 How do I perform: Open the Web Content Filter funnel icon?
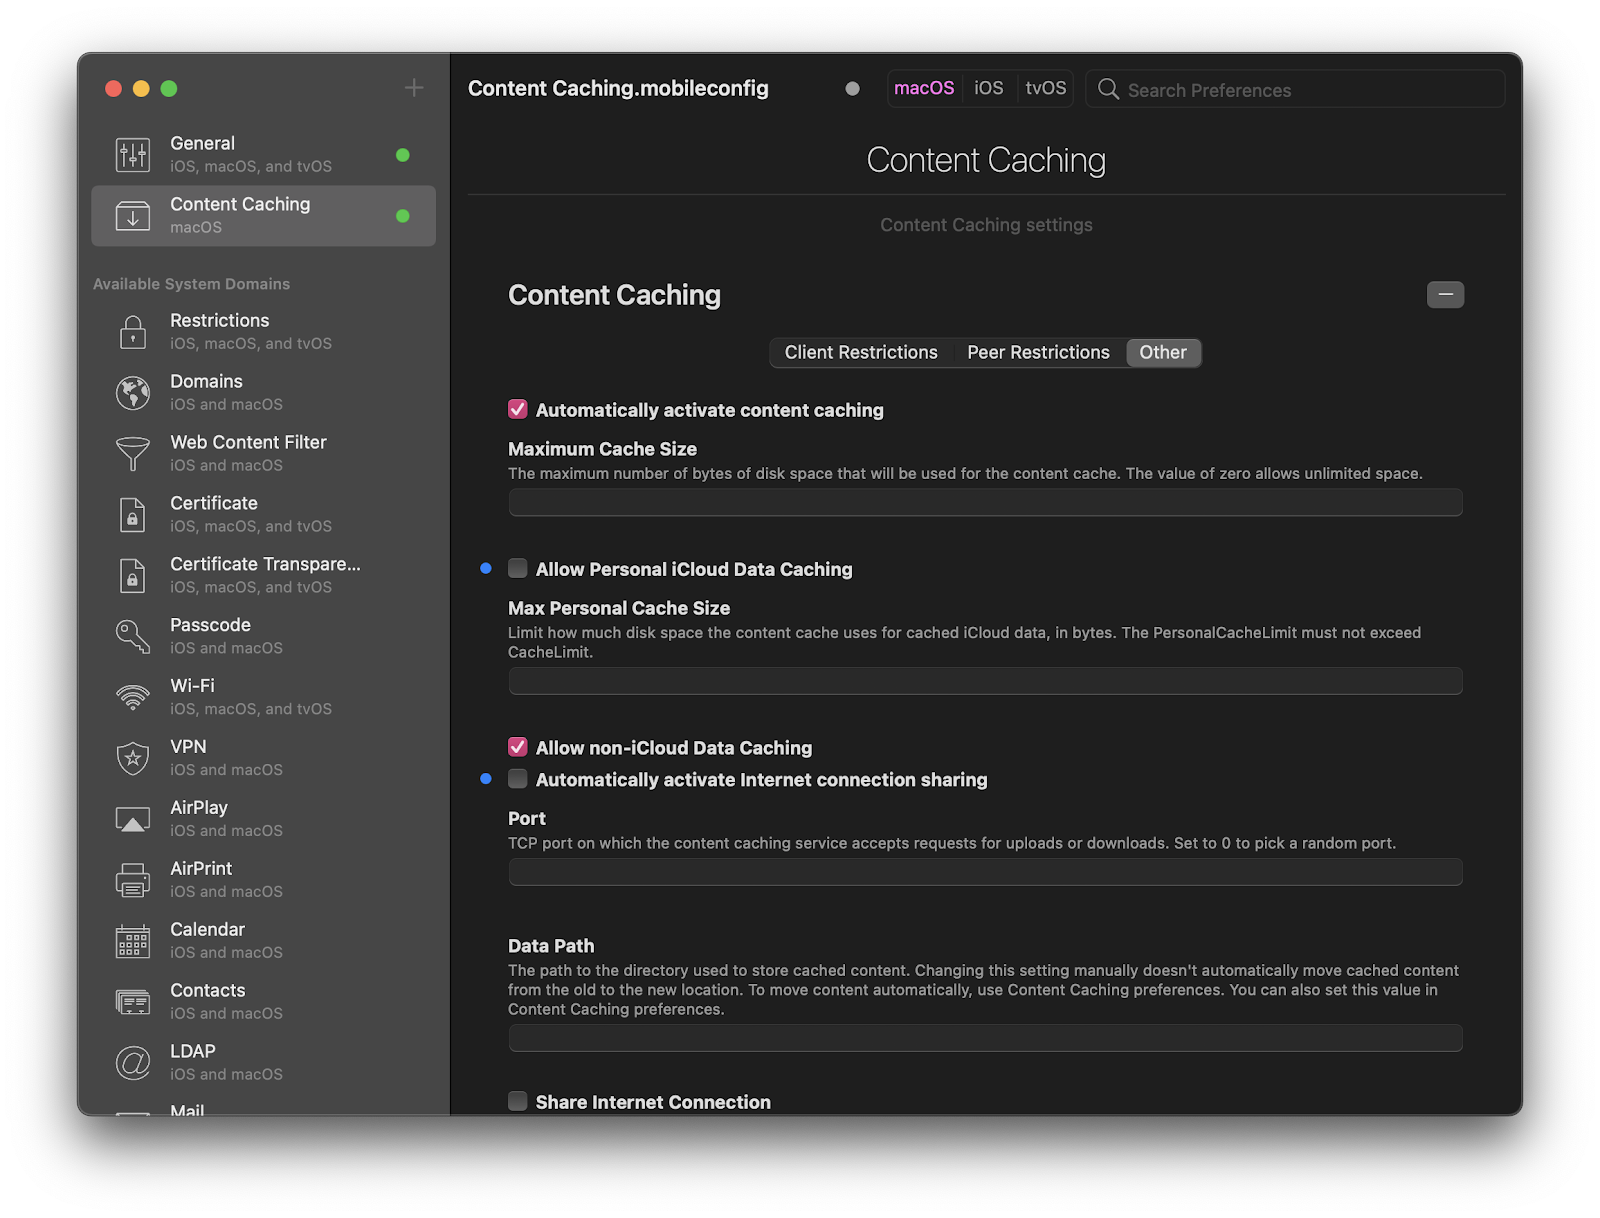132,453
